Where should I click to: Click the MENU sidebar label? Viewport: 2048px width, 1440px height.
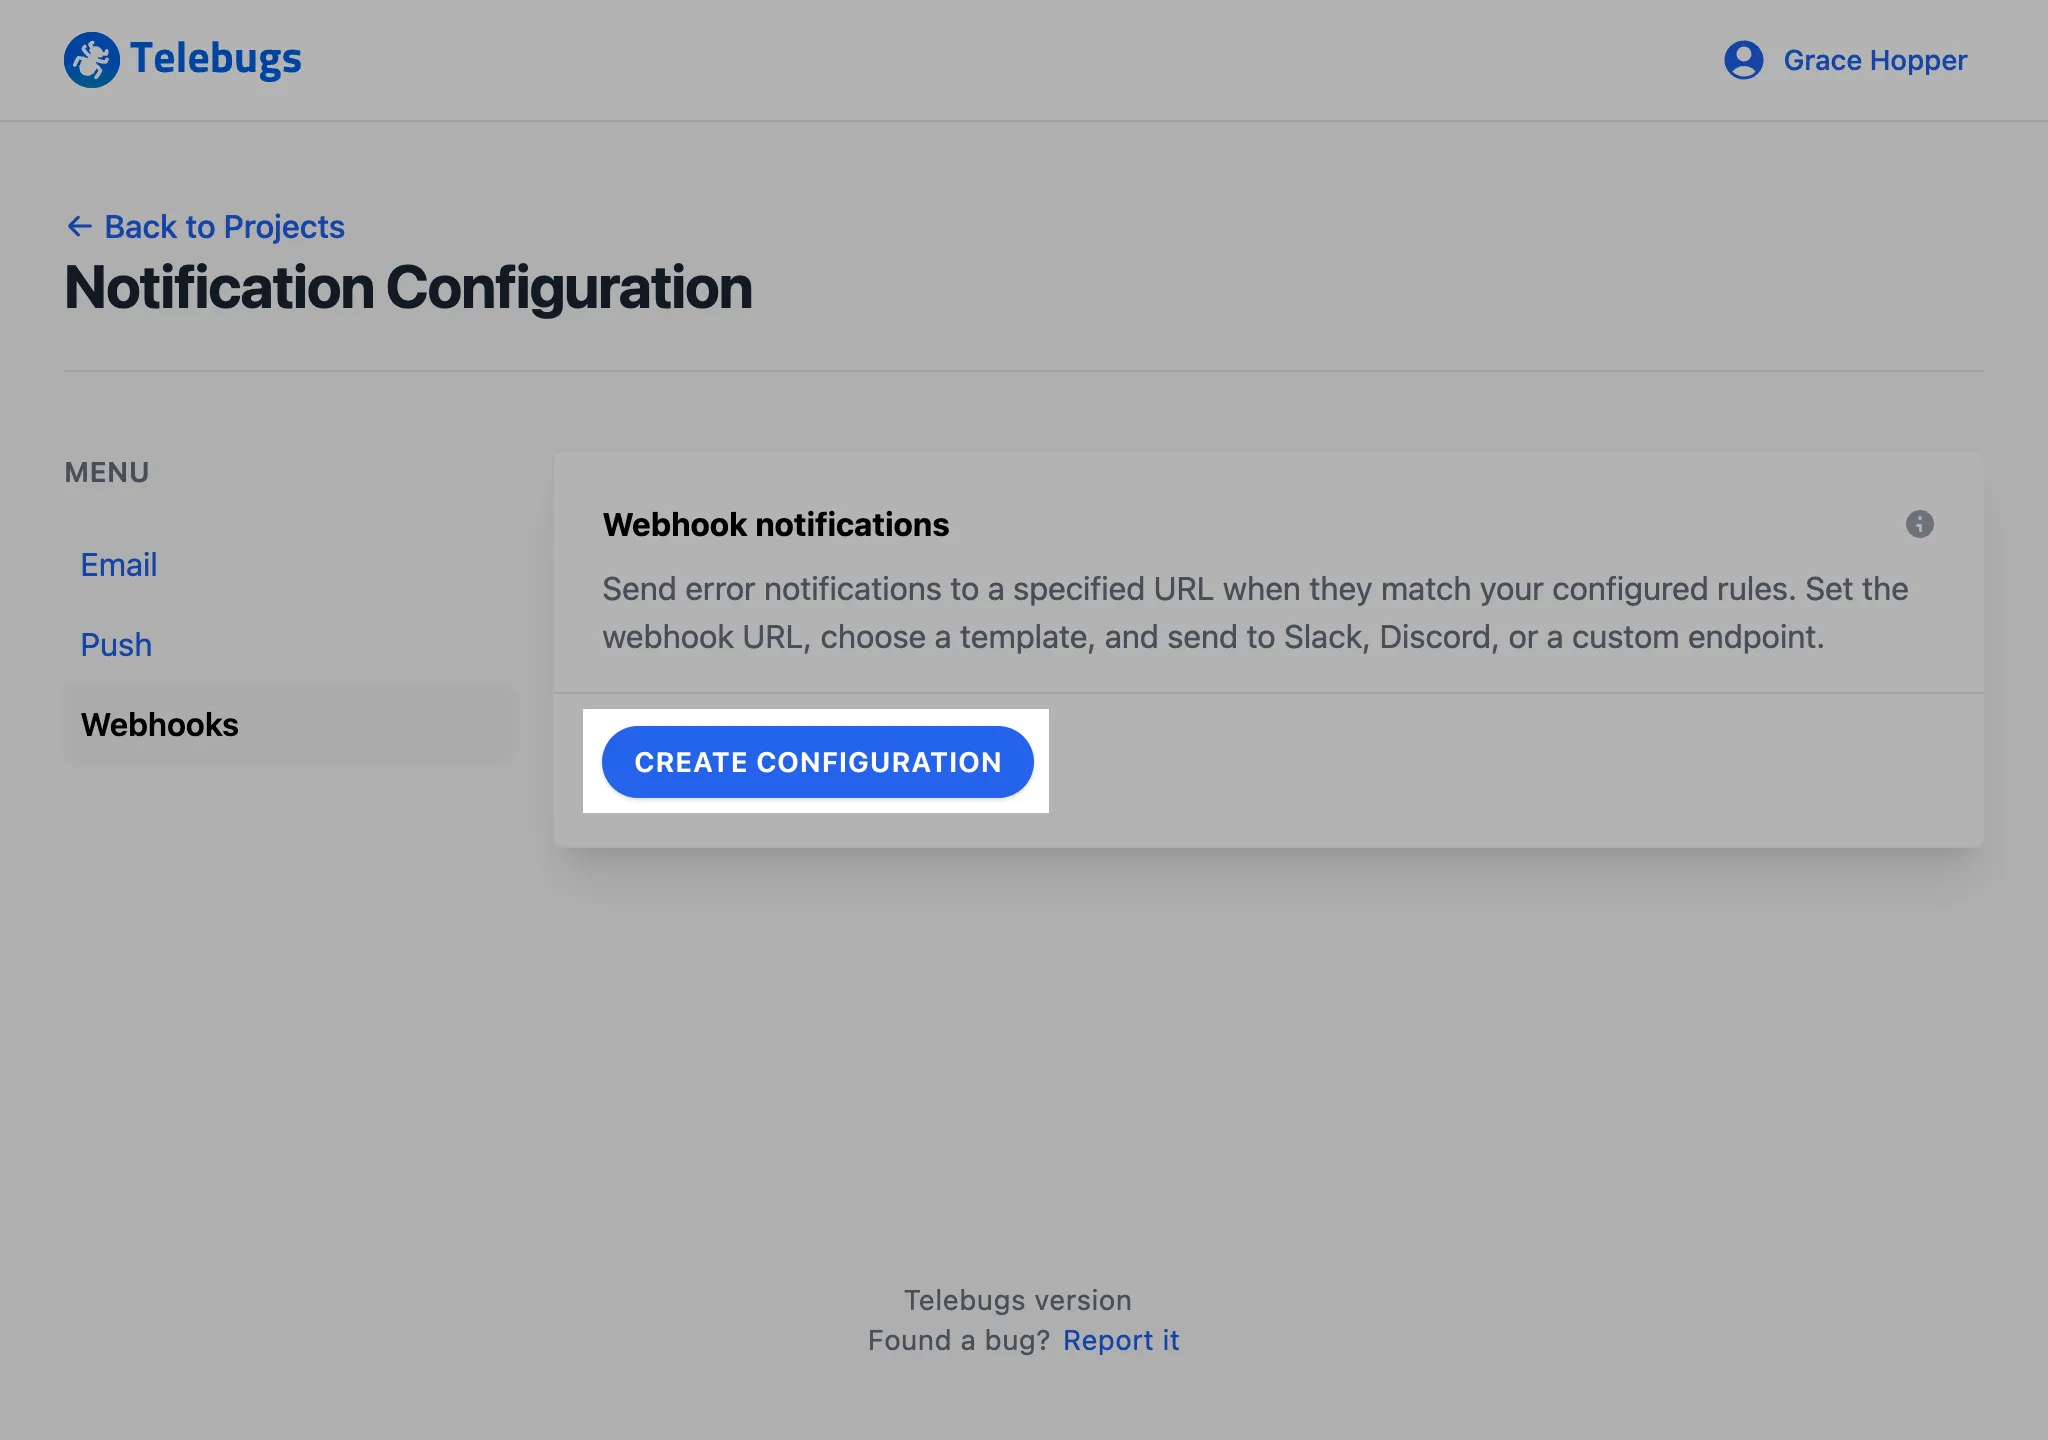pyautogui.click(x=107, y=472)
